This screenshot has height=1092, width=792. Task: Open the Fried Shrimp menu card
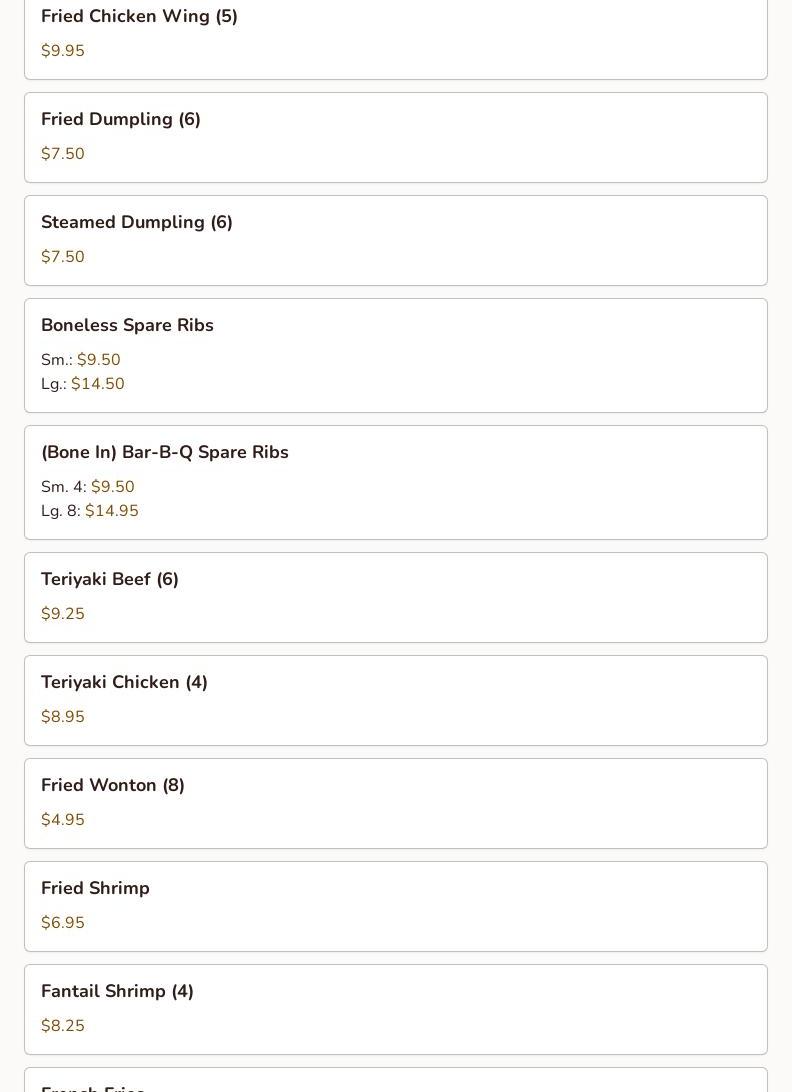[396, 907]
